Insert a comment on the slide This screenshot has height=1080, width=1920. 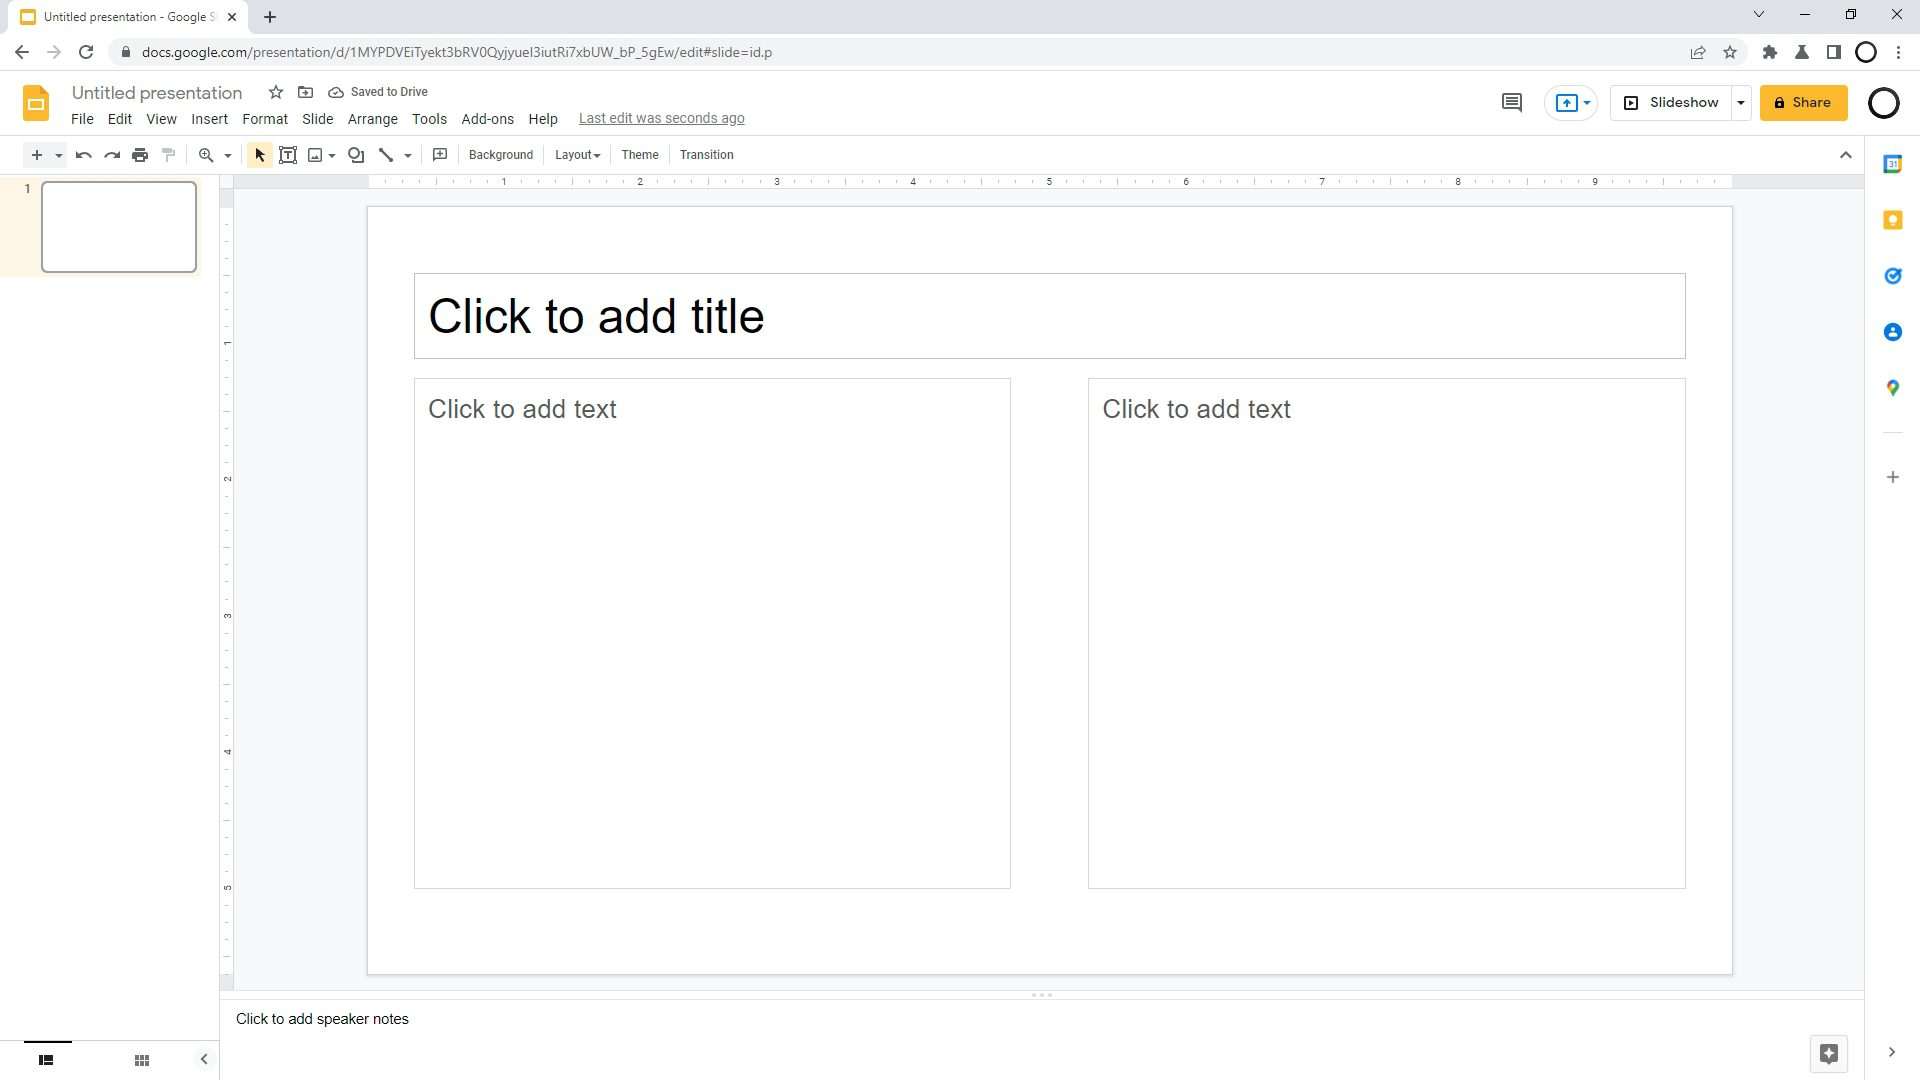click(438, 155)
